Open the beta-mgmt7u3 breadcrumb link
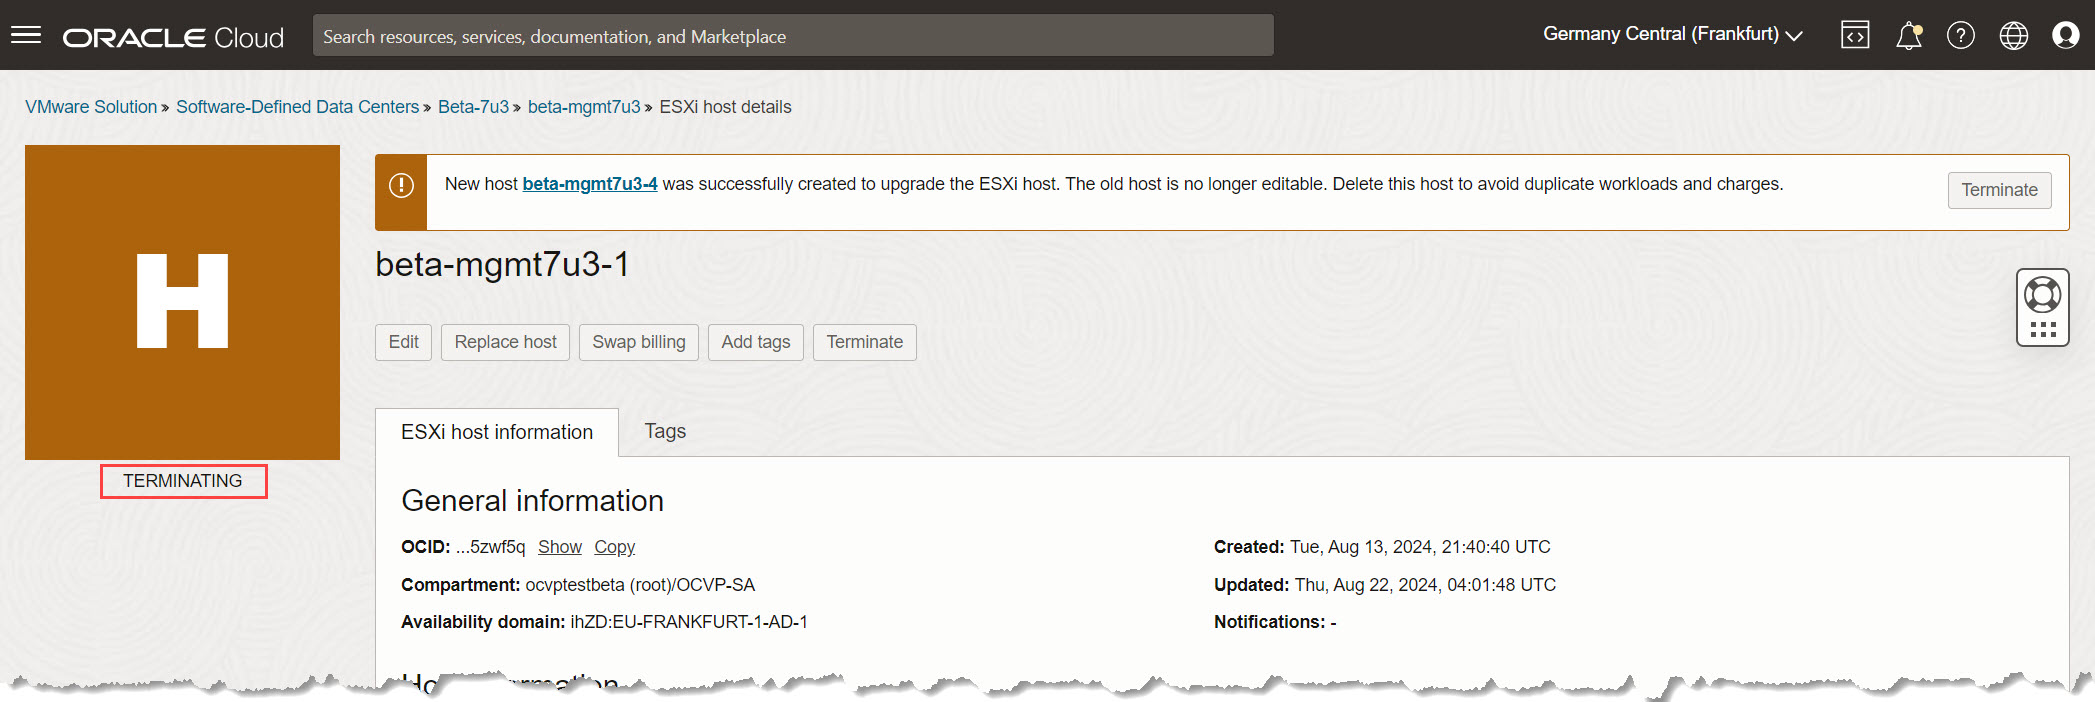Viewport: 2095px width, 702px height. click(x=584, y=107)
